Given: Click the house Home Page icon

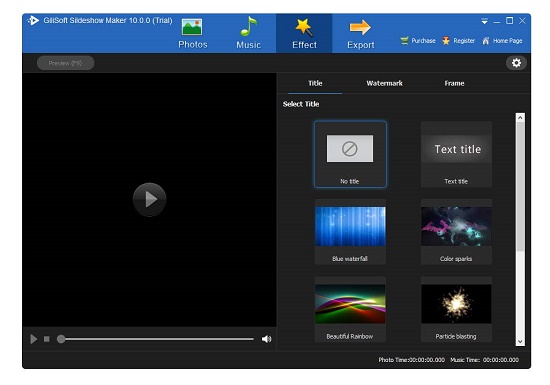Looking at the screenshot, I should click(485, 41).
